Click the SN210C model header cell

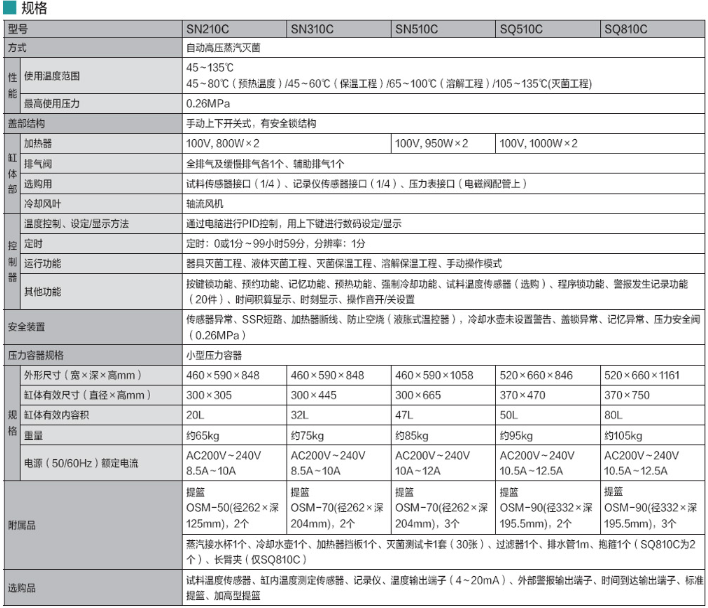(234, 29)
